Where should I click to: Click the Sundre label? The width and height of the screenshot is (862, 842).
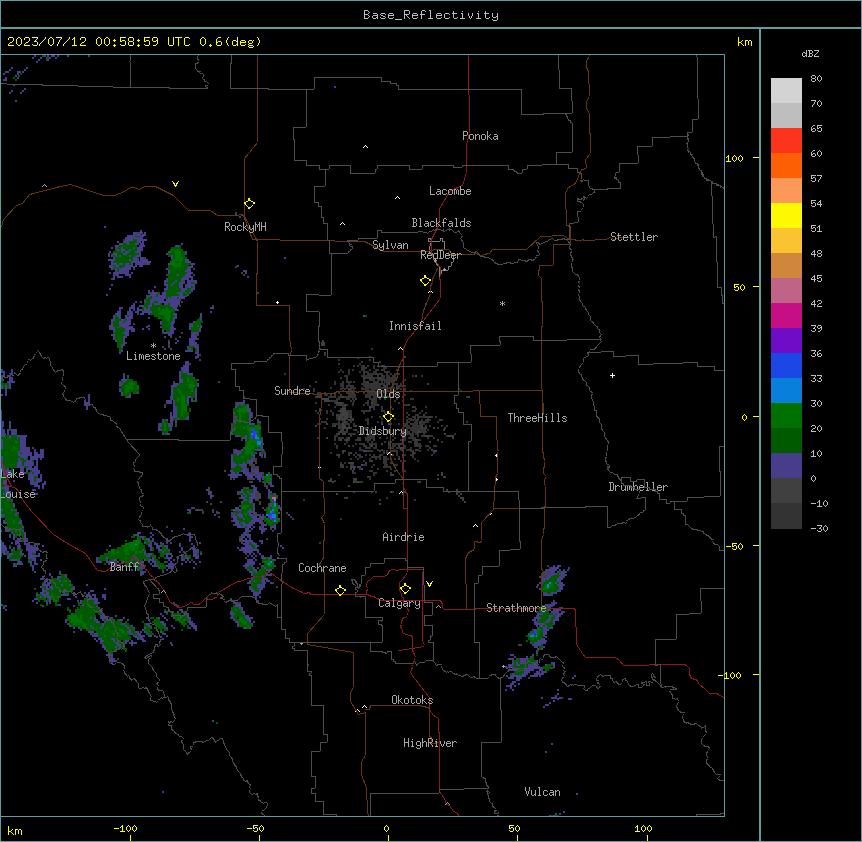(292, 391)
